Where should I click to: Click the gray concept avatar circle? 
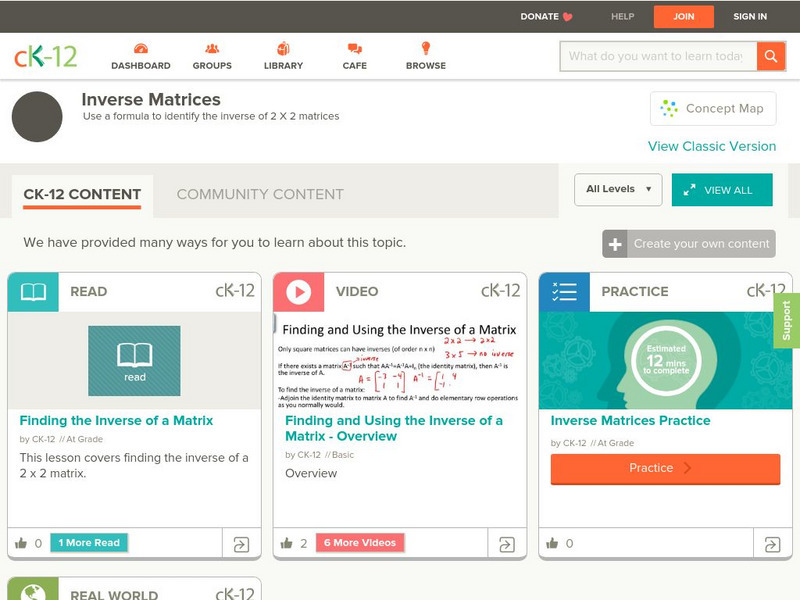pos(37,117)
